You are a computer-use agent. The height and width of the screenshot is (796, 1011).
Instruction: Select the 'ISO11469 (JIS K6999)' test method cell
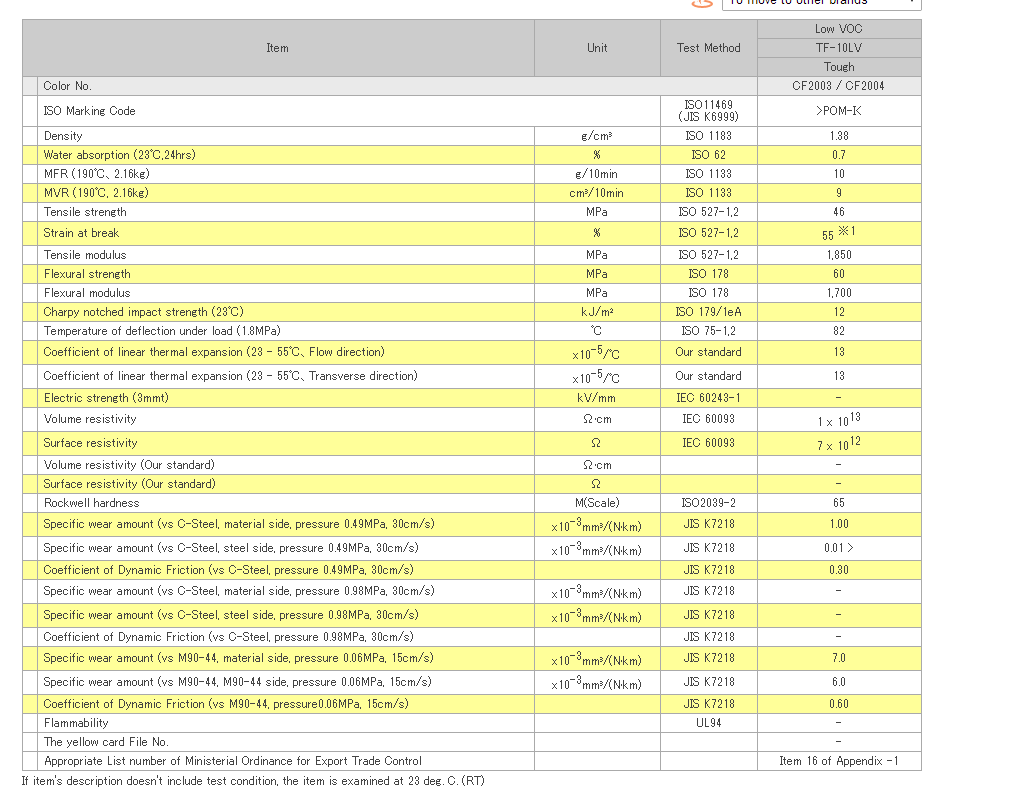[x=709, y=111]
